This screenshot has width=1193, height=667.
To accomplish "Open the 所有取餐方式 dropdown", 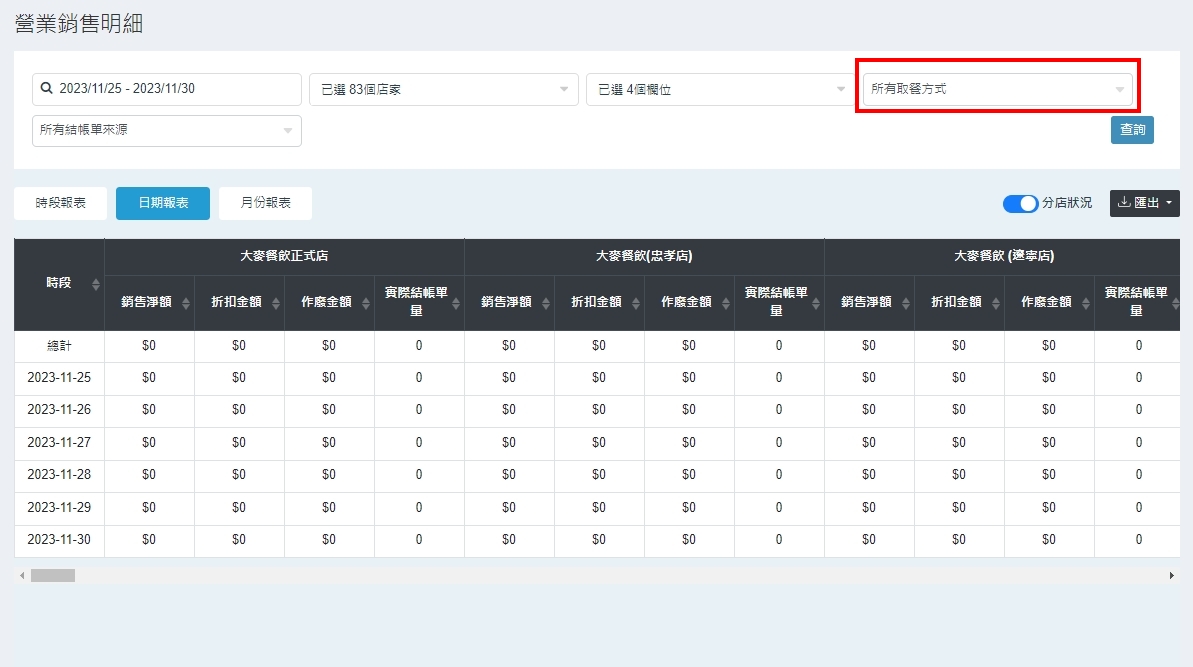I will click(x=997, y=89).
